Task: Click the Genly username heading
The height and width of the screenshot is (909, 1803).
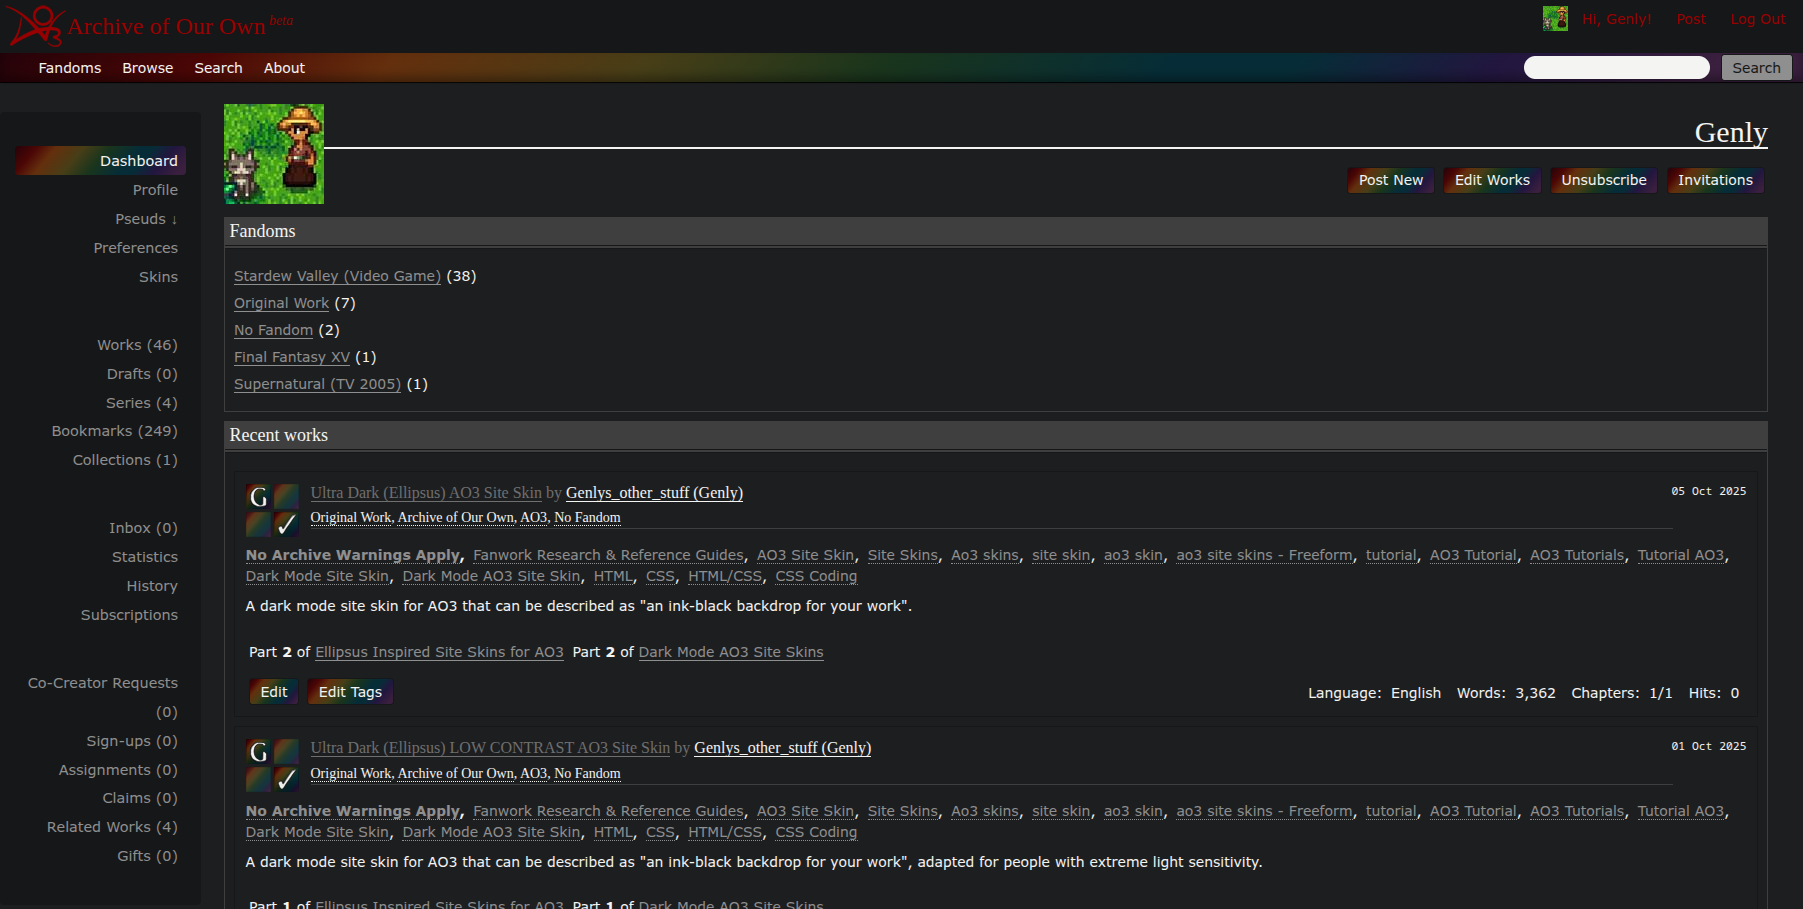Action: 1731,132
